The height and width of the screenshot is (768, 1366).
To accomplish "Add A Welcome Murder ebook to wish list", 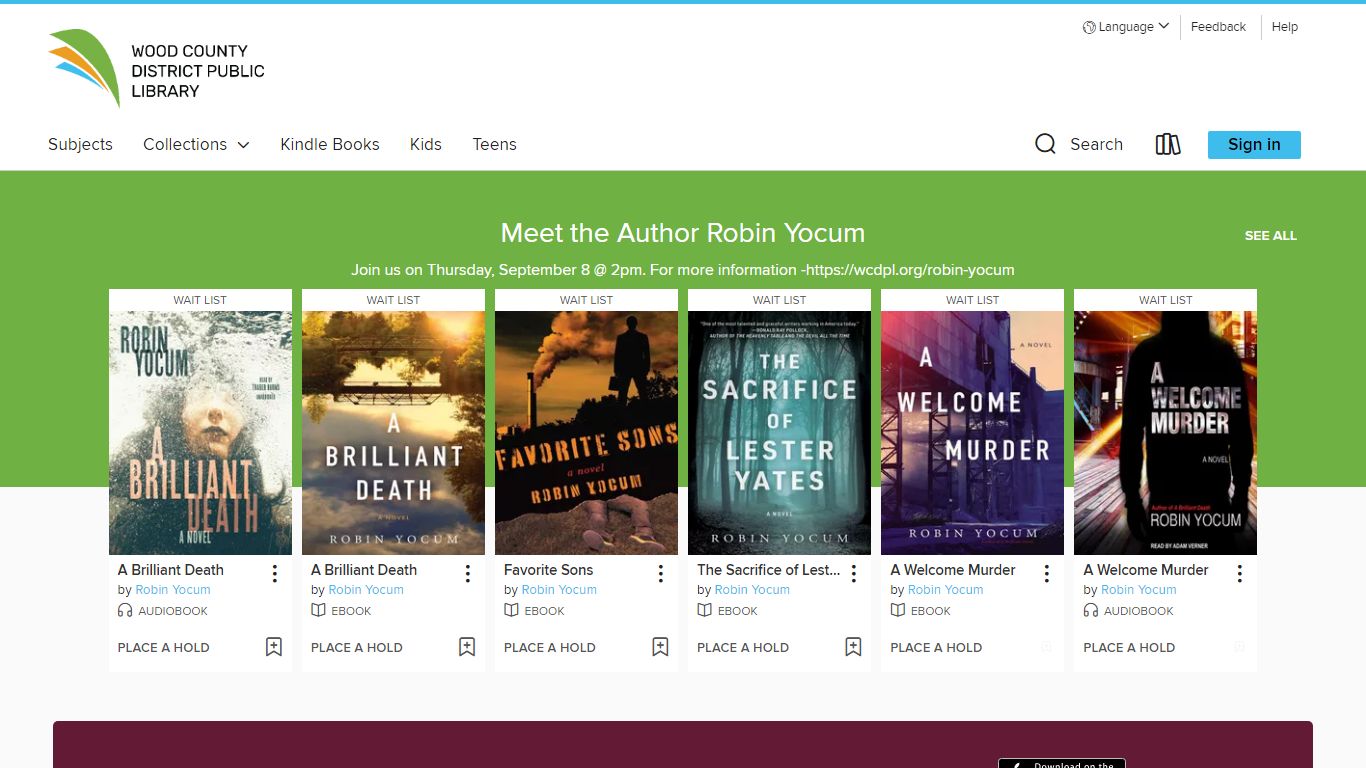I will [x=1046, y=647].
